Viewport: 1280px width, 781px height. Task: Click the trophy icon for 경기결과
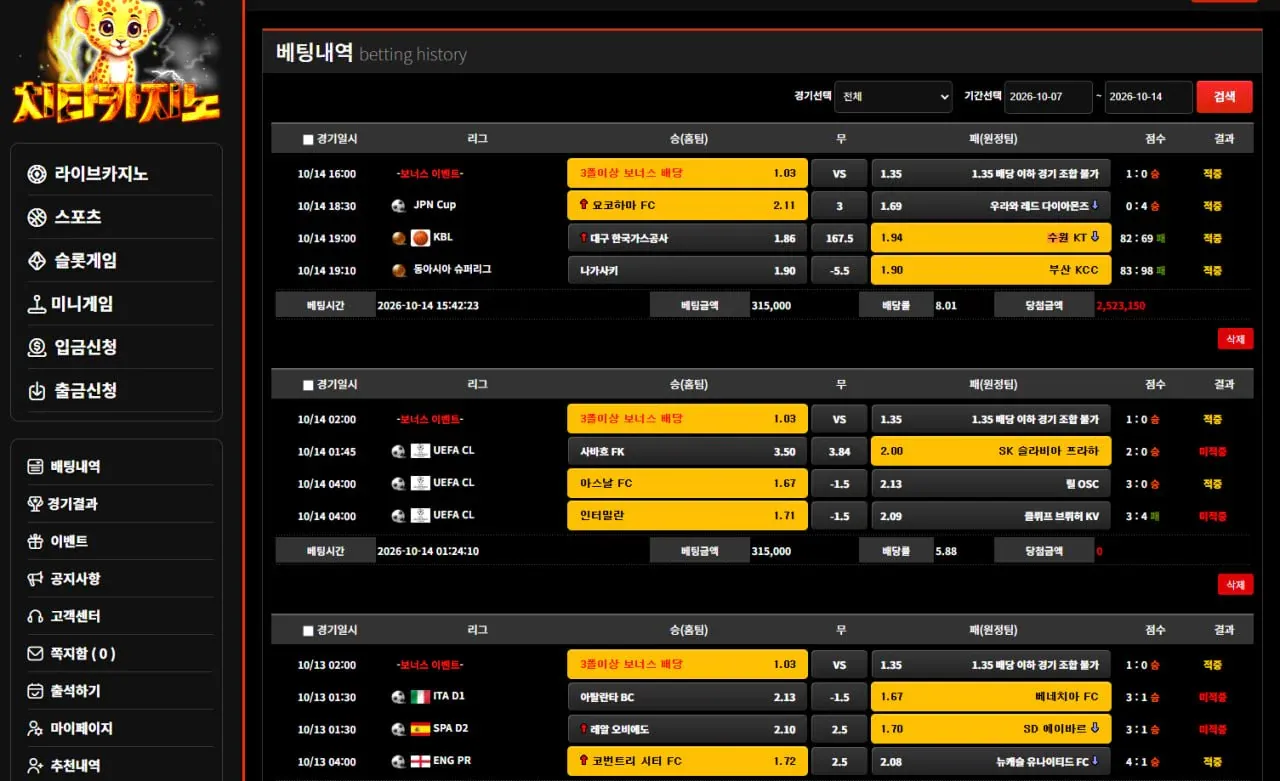click(35, 504)
